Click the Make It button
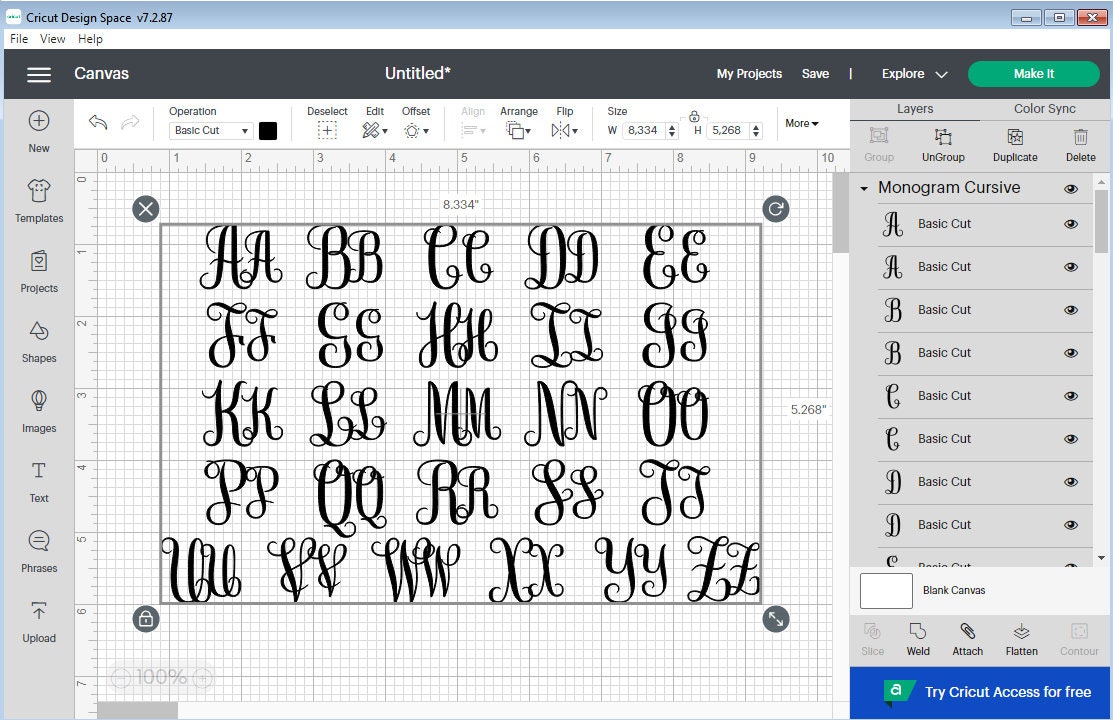This screenshot has width=1113, height=720. 1034,73
